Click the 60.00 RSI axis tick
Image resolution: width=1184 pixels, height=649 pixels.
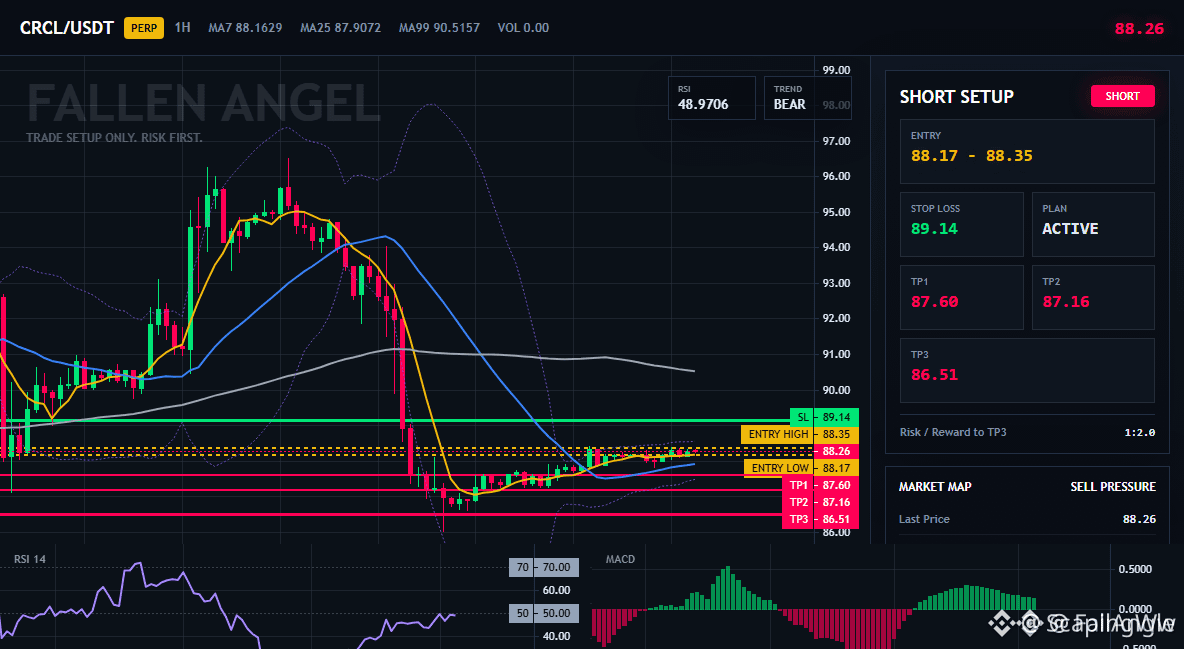tap(557, 590)
